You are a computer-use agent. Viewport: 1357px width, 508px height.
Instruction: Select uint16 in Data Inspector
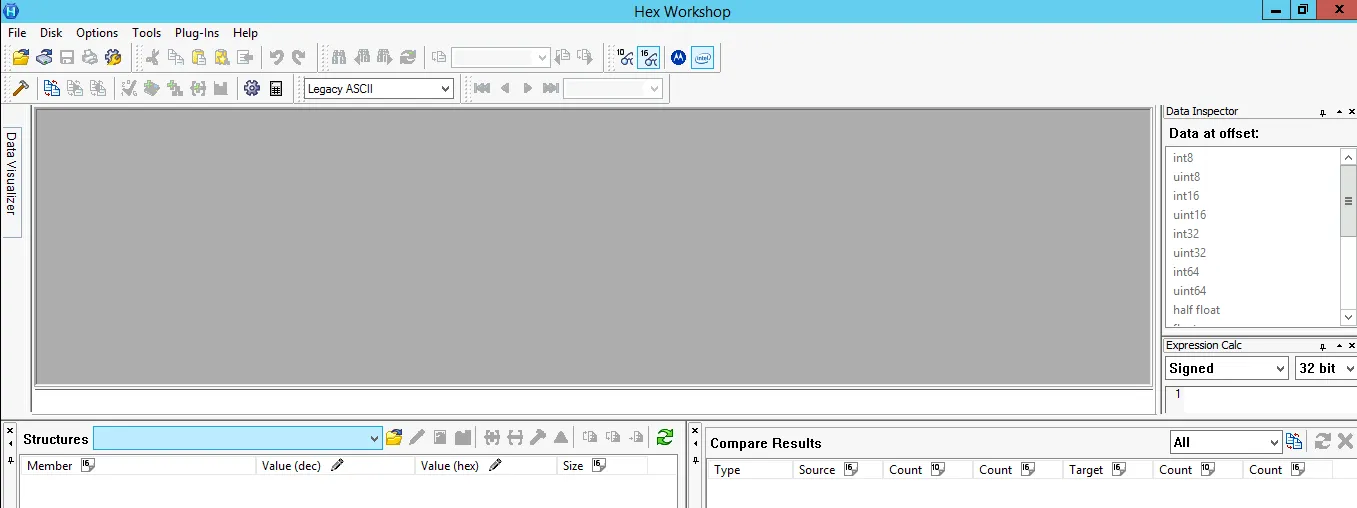coord(1190,215)
